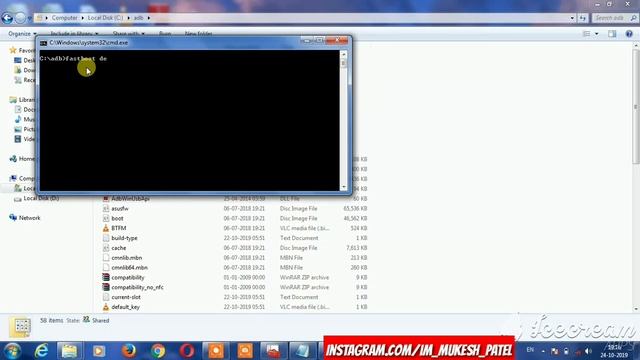Image resolution: width=640 pixels, height=360 pixels.
Task: Select Computer in the address breadcrumb
Action: pos(64,18)
